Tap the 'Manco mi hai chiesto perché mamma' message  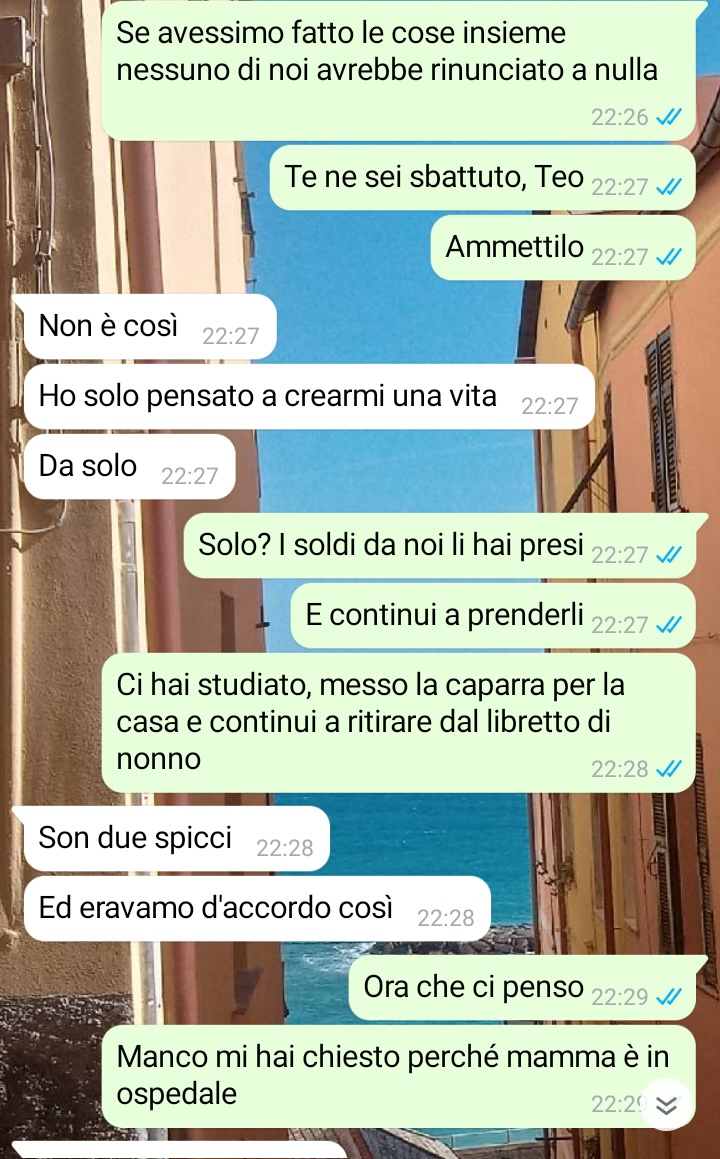398,1076
